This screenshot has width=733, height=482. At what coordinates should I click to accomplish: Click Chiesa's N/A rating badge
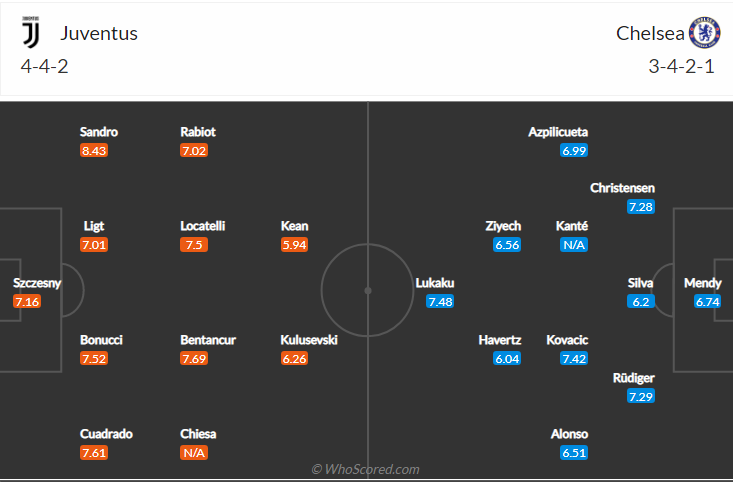click(194, 453)
